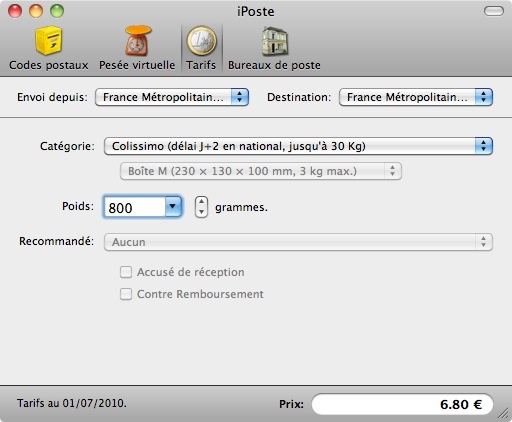
Task: Check the Accusé de réception checkbox
Action: (126, 272)
